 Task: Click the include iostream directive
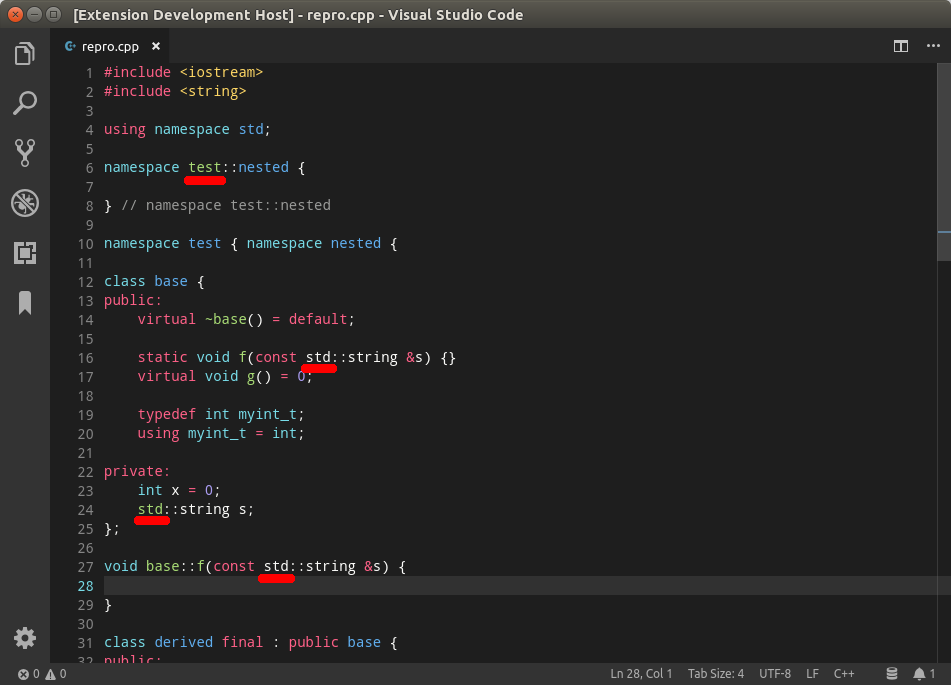click(183, 71)
